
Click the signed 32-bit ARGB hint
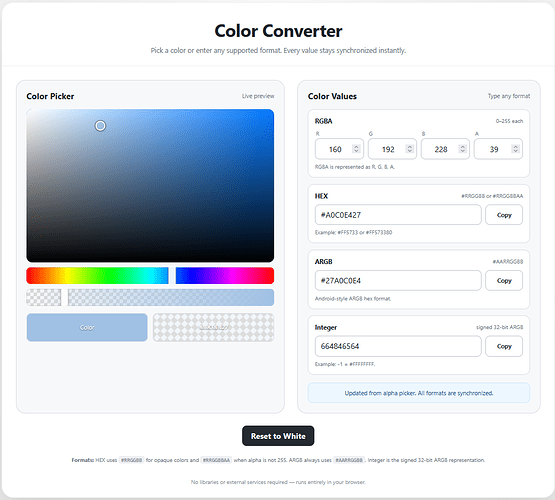[x=499, y=327]
